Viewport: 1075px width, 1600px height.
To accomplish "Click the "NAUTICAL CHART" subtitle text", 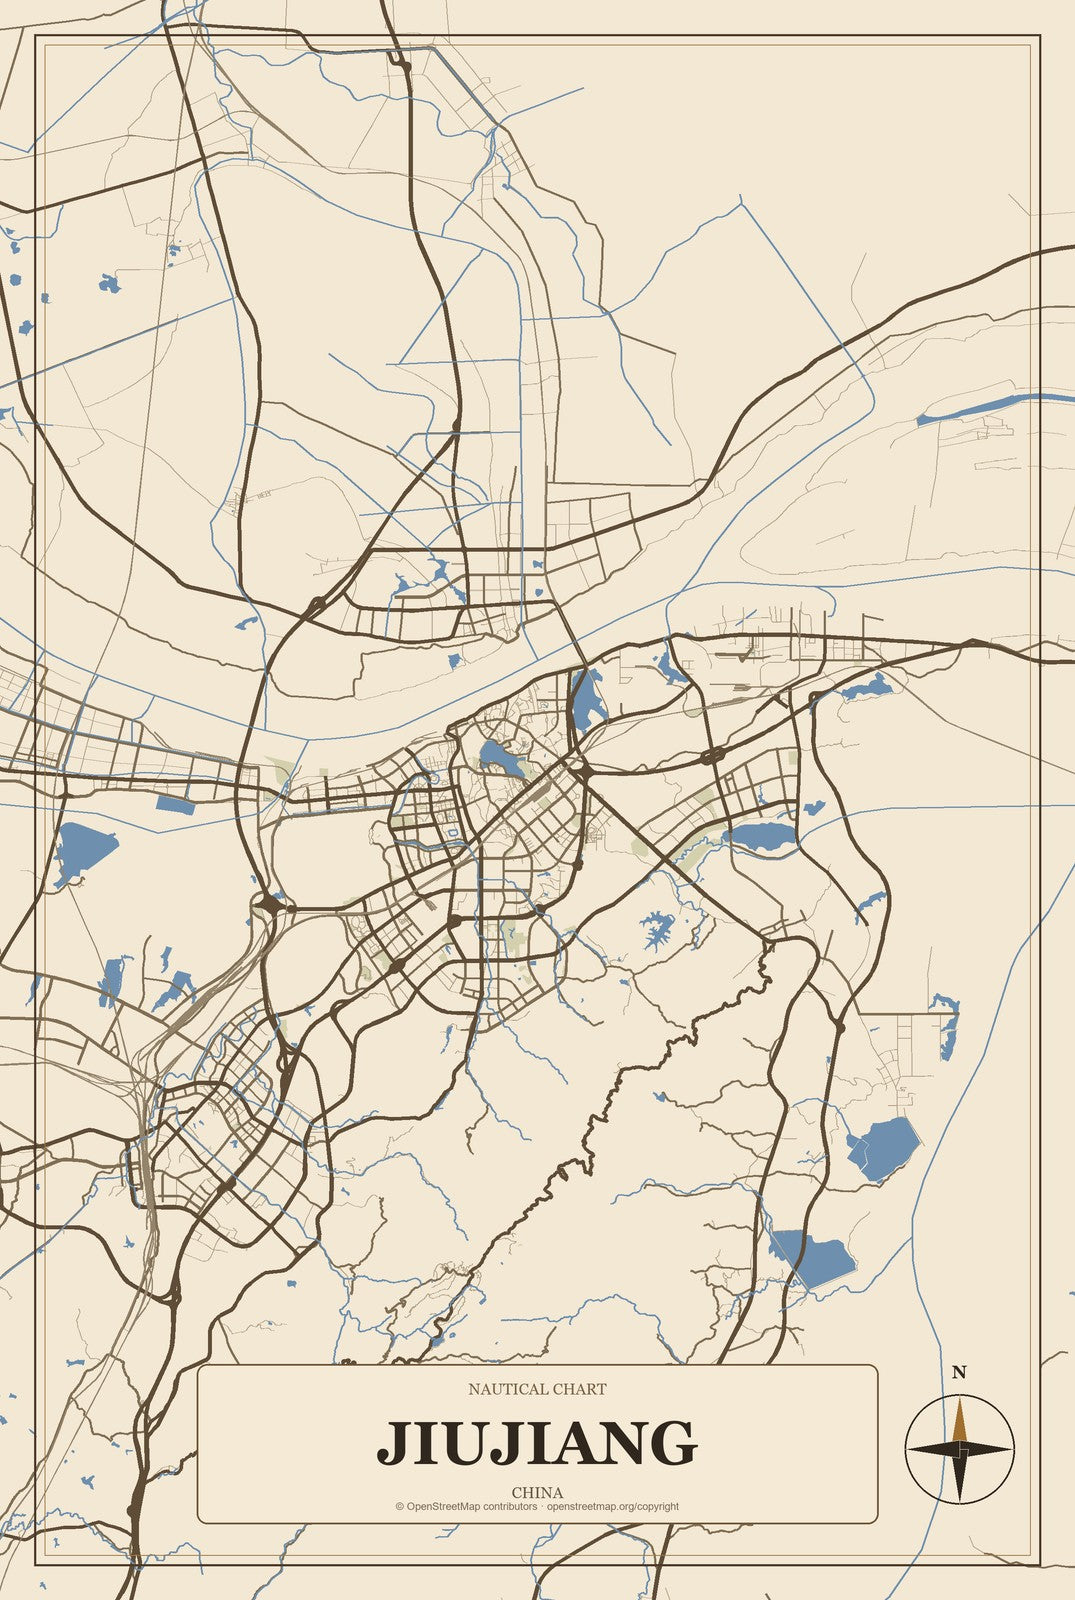I will pos(537,1389).
